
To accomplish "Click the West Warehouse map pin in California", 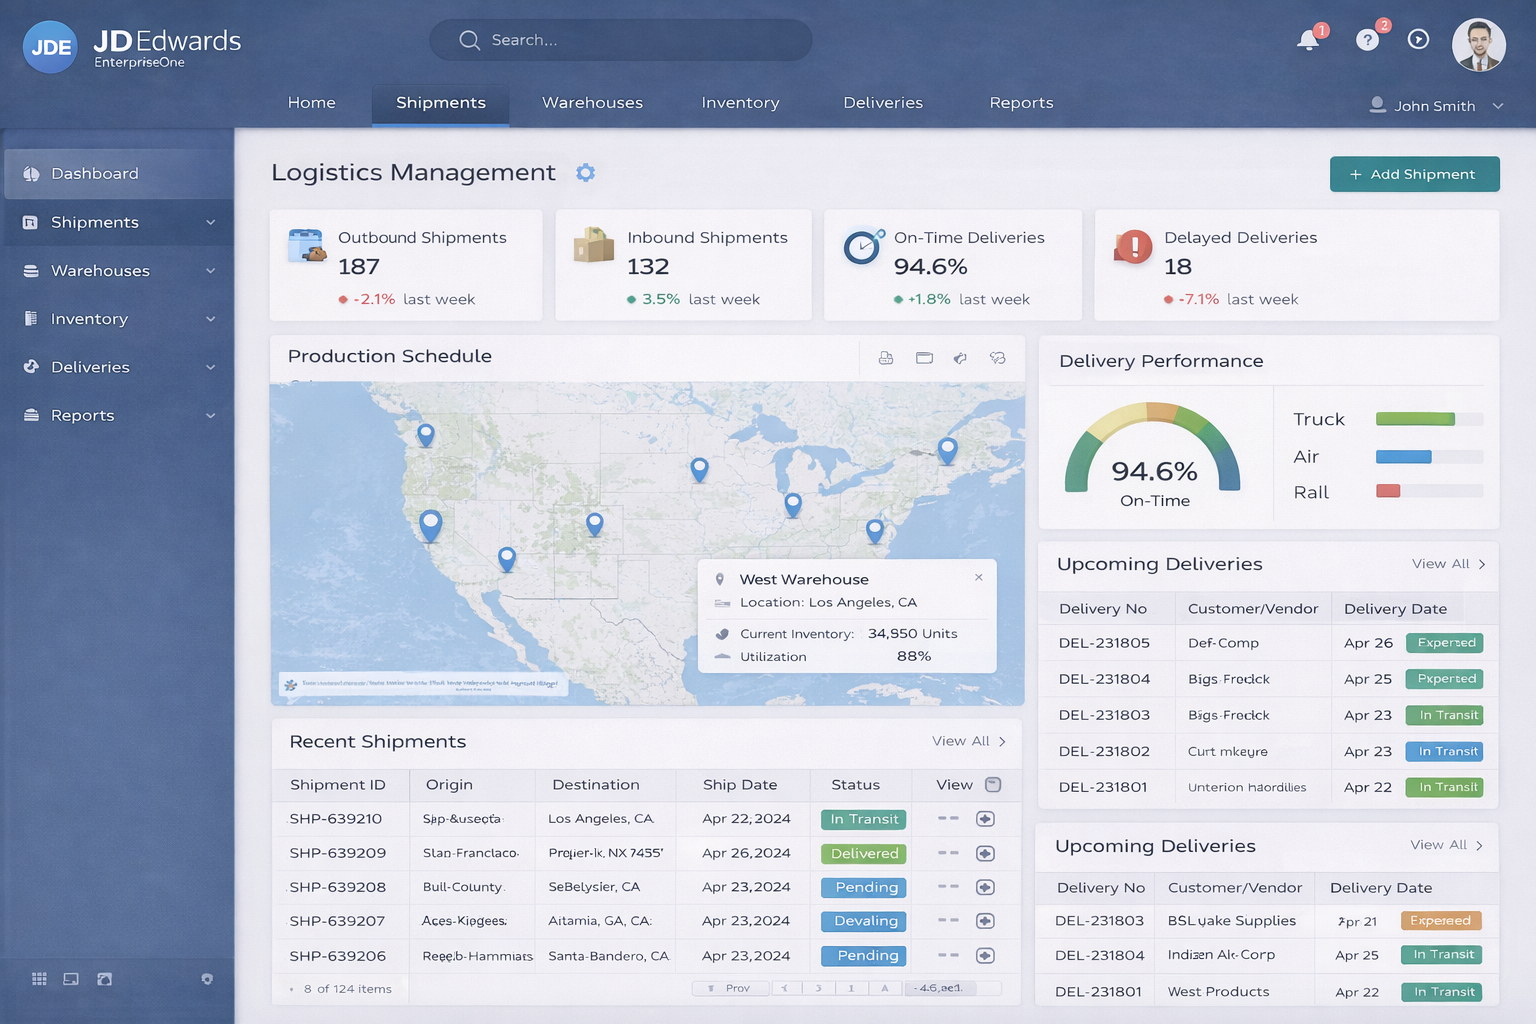I will [x=431, y=523].
